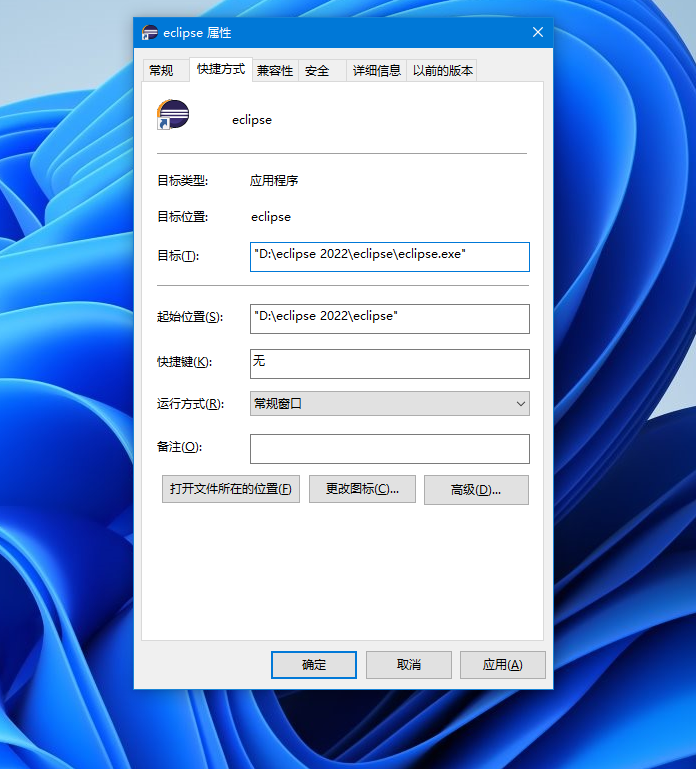Click the eclipse name next to icon
Screen dimensions: 696x769
tap(252, 120)
